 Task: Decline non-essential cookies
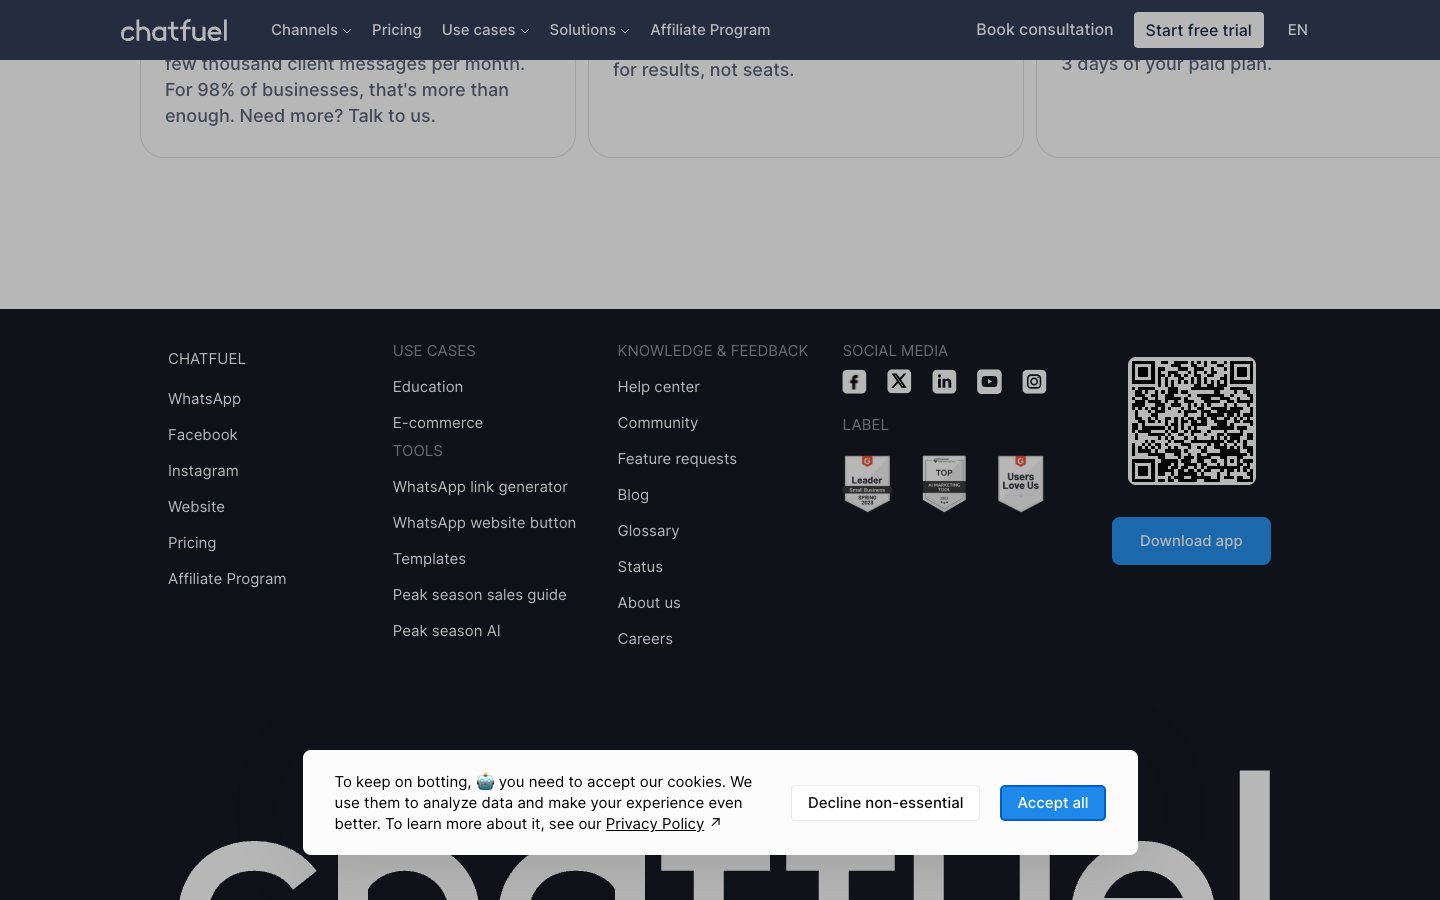885,802
